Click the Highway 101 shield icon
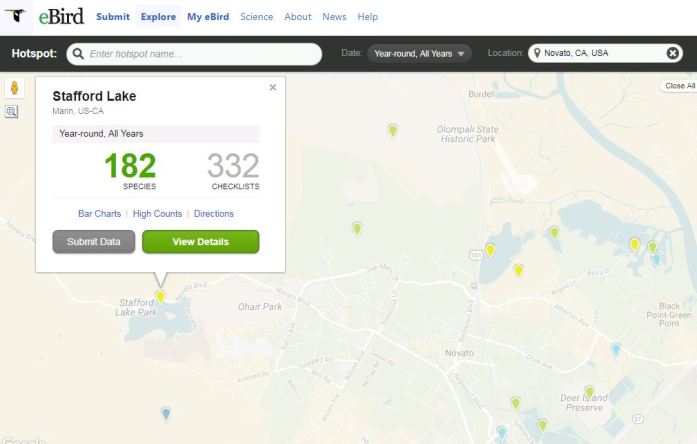The width and height of the screenshot is (697, 444). [x=476, y=255]
